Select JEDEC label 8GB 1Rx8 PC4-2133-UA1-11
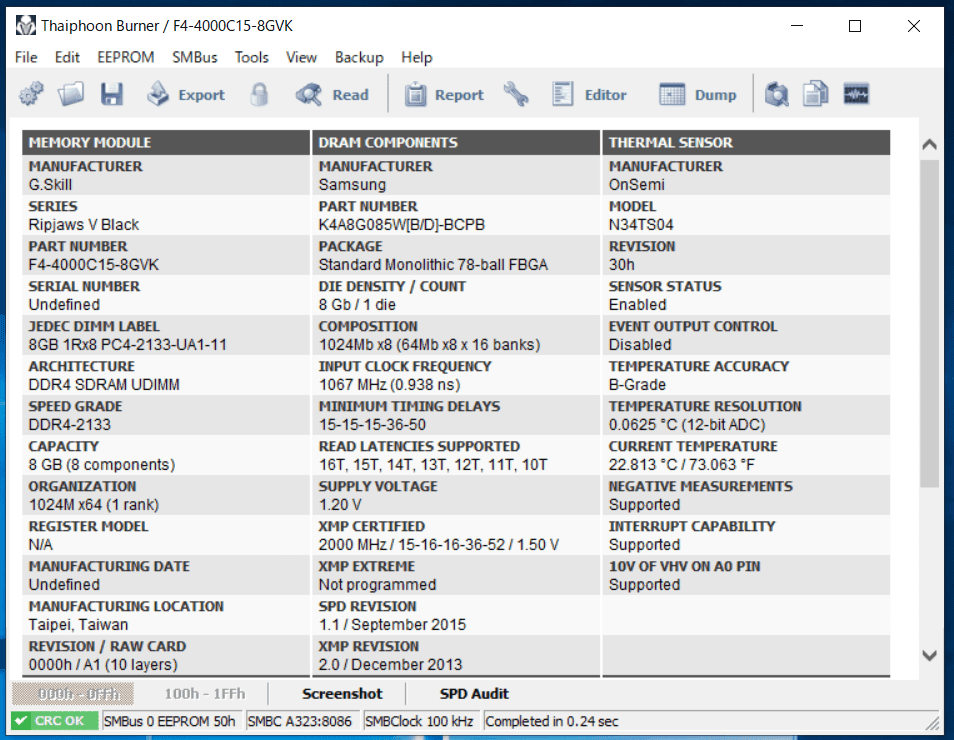 (128, 345)
